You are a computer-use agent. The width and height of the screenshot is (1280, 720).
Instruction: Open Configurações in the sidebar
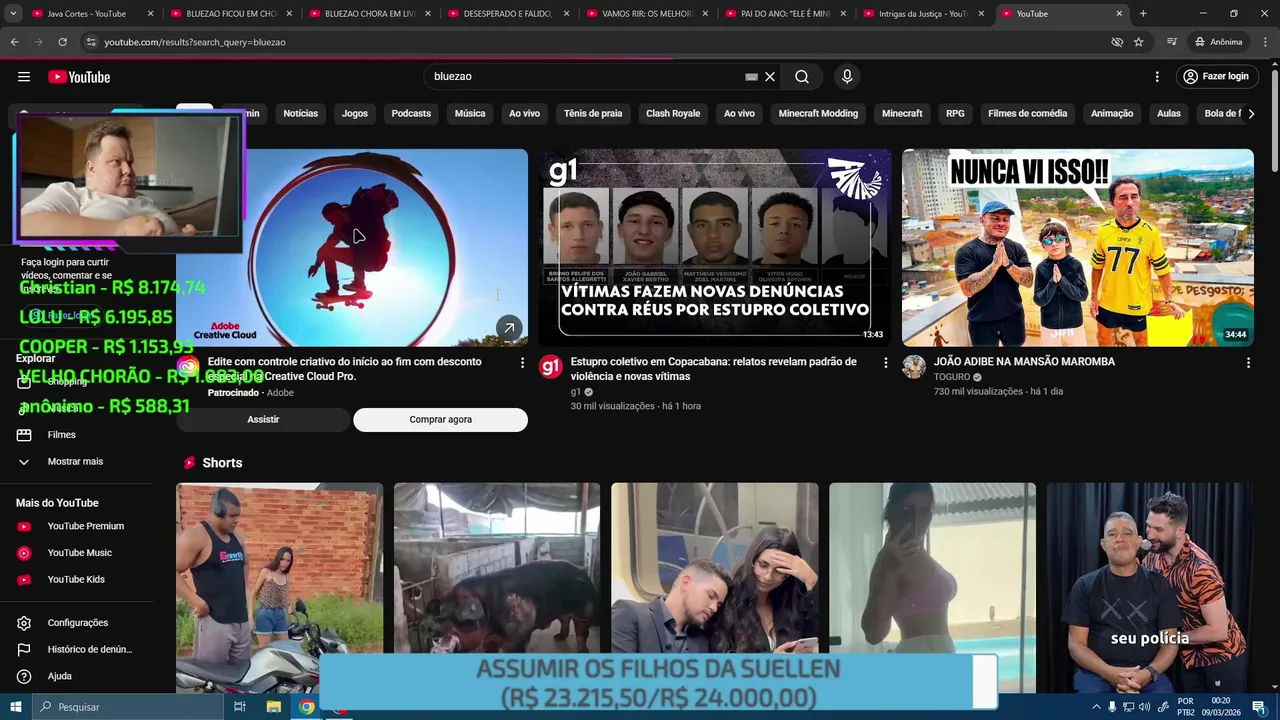pyautogui.click(x=76, y=623)
